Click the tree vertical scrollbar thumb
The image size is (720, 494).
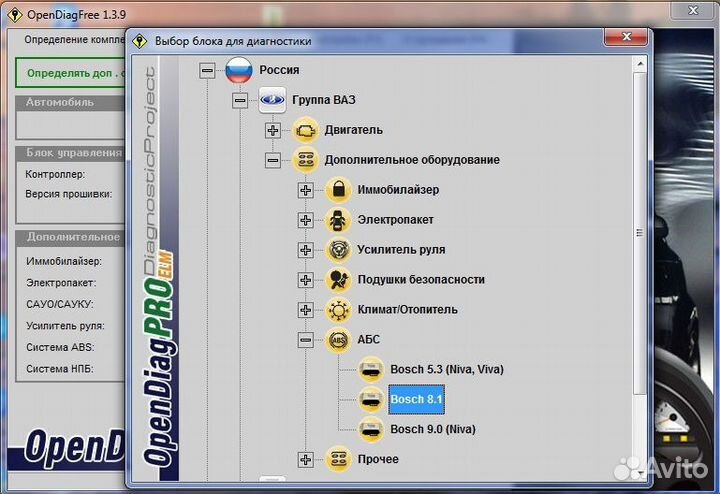tap(640, 233)
